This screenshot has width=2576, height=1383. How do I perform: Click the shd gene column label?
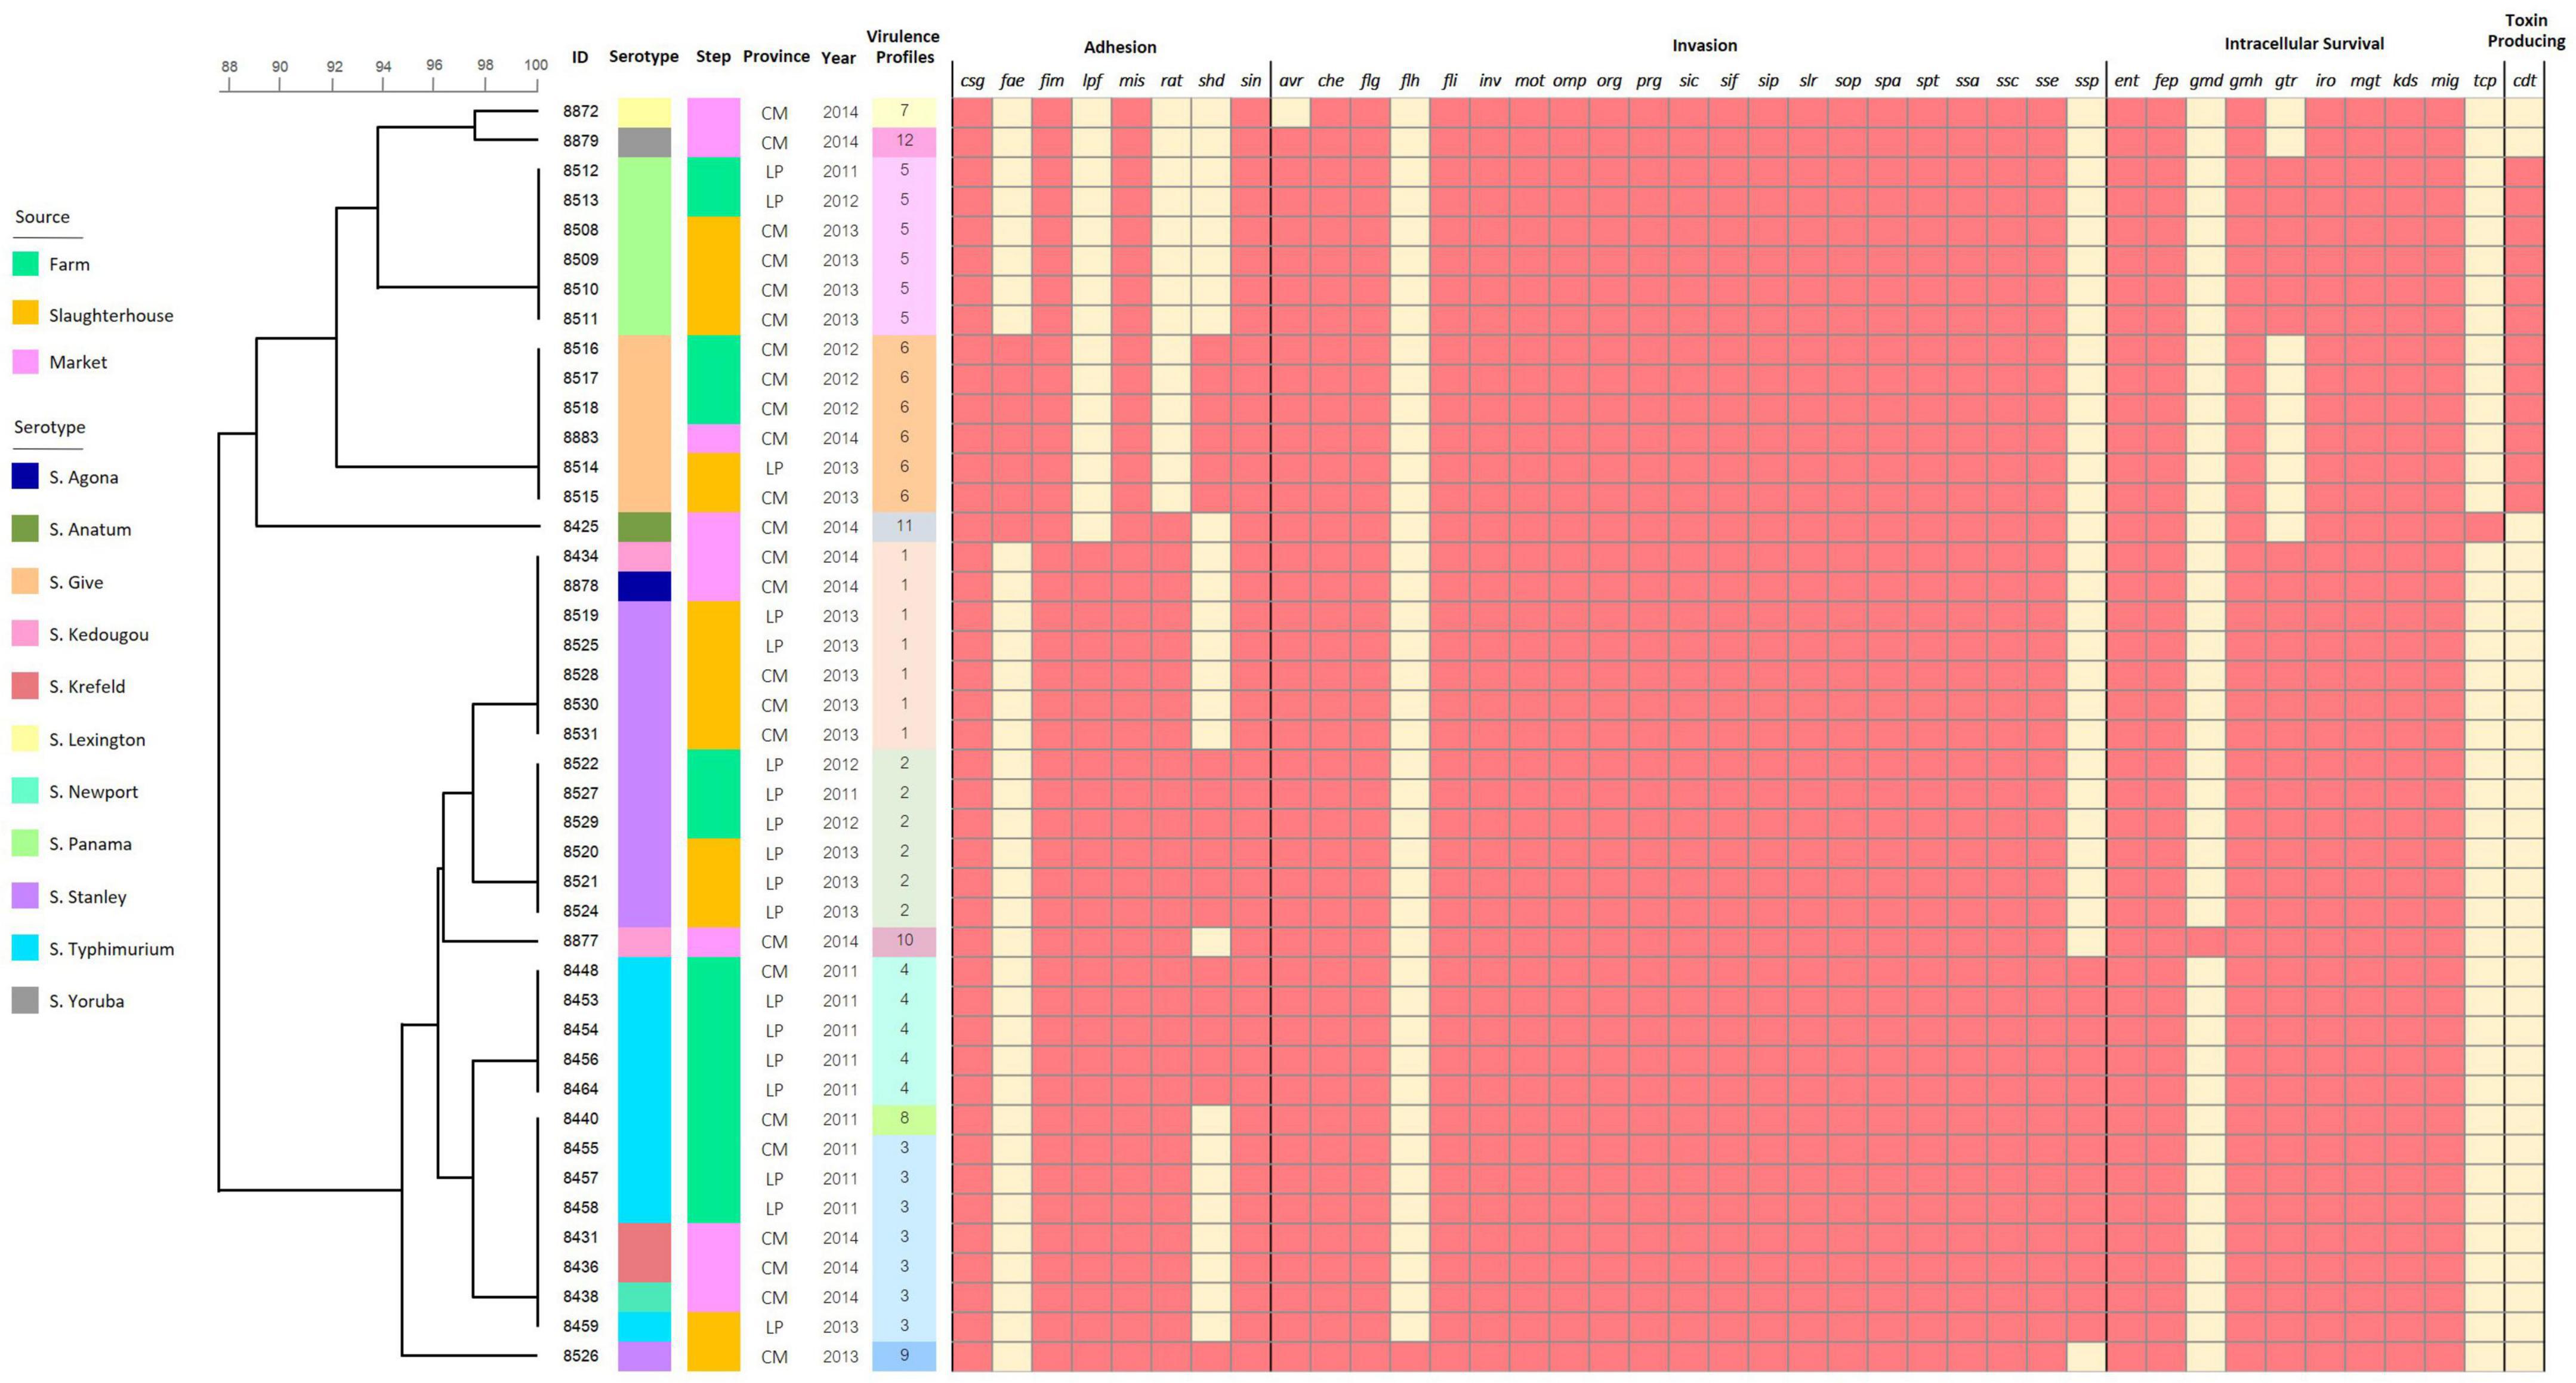(x=1211, y=81)
